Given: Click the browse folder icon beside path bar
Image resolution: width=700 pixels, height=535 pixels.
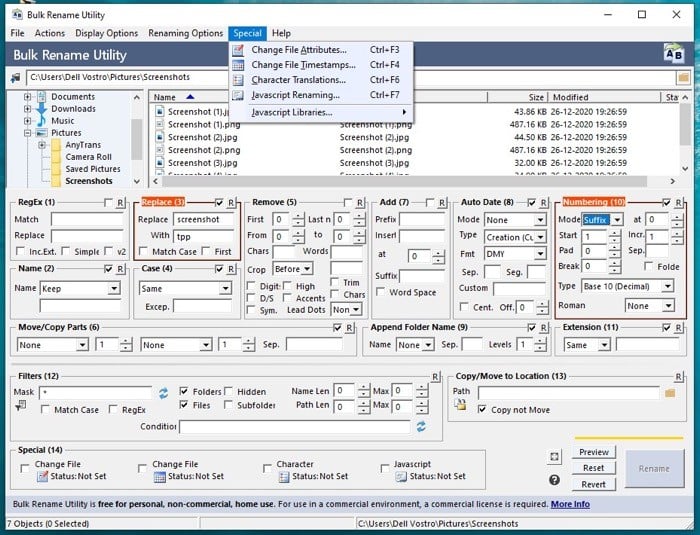Looking at the screenshot, I should [683, 77].
